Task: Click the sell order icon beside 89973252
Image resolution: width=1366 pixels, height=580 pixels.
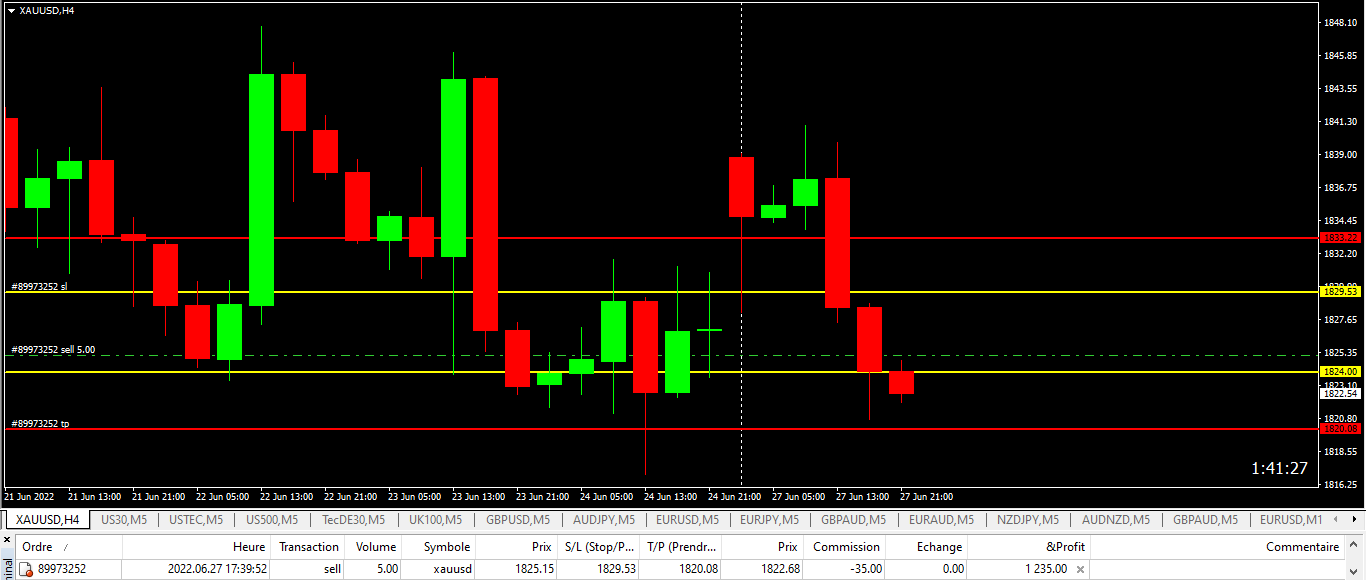Action: (27, 569)
